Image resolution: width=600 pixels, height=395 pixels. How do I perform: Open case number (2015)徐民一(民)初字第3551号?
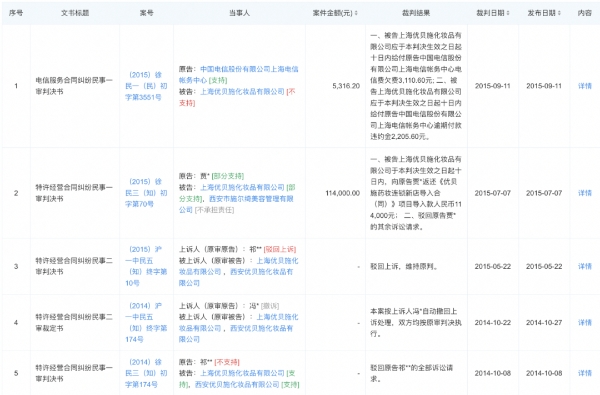pos(146,86)
